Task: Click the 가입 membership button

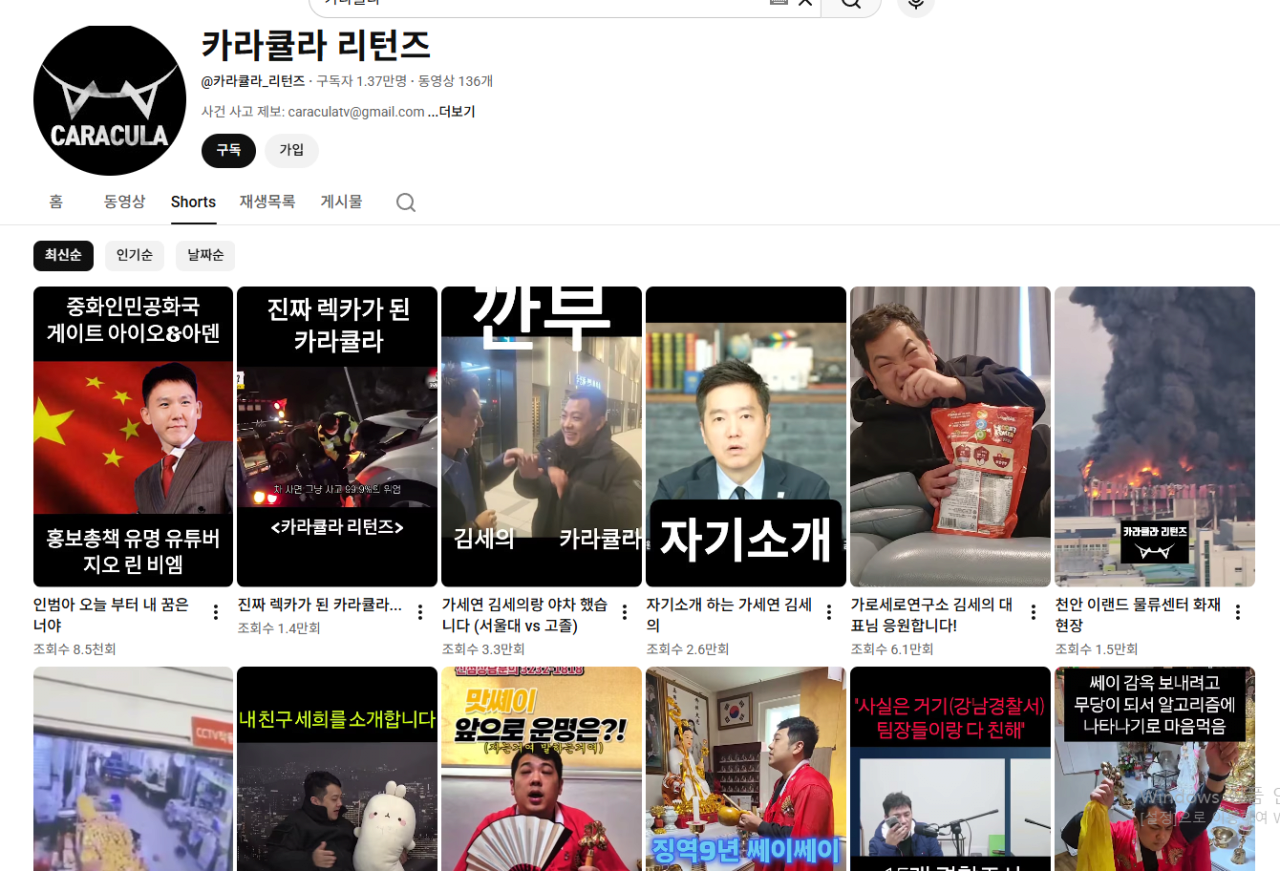Action: pyautogui.click(x=291, y=150)
